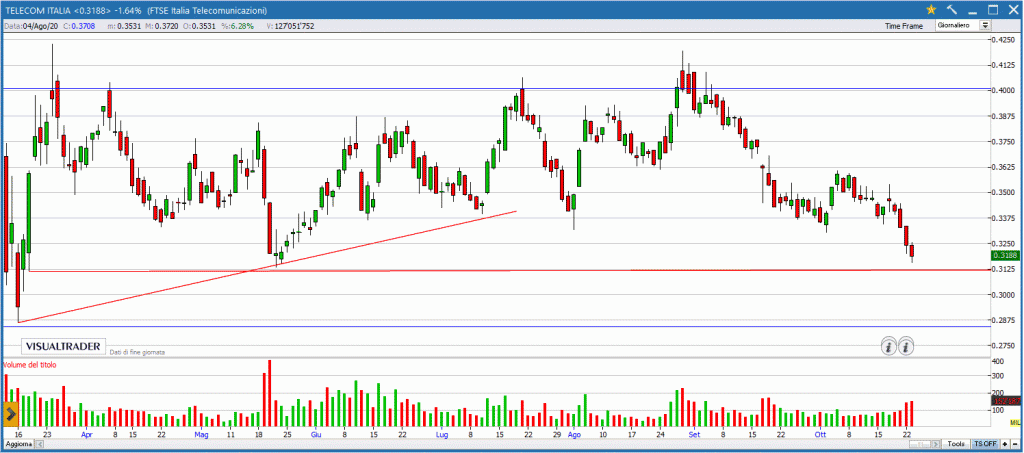Click the second info icon on chart
Screen dimensions: 1024x453
pos(906,347)
